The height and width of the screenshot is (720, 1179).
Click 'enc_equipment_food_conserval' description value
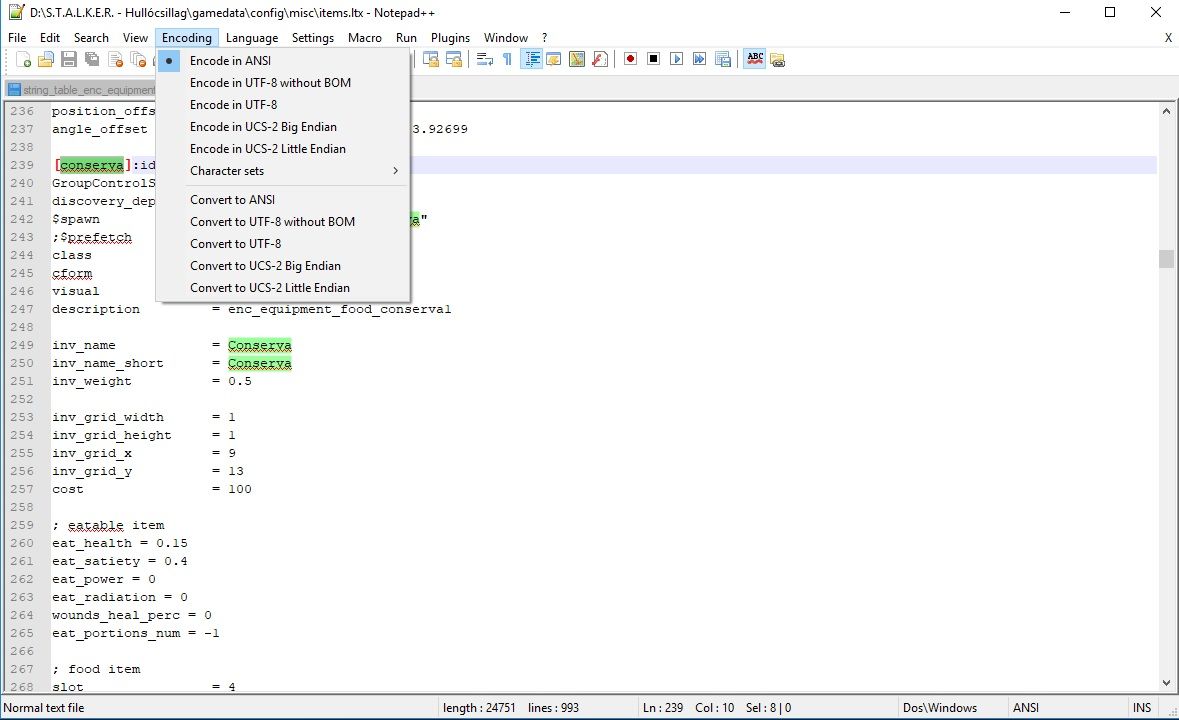coord(340,310)
